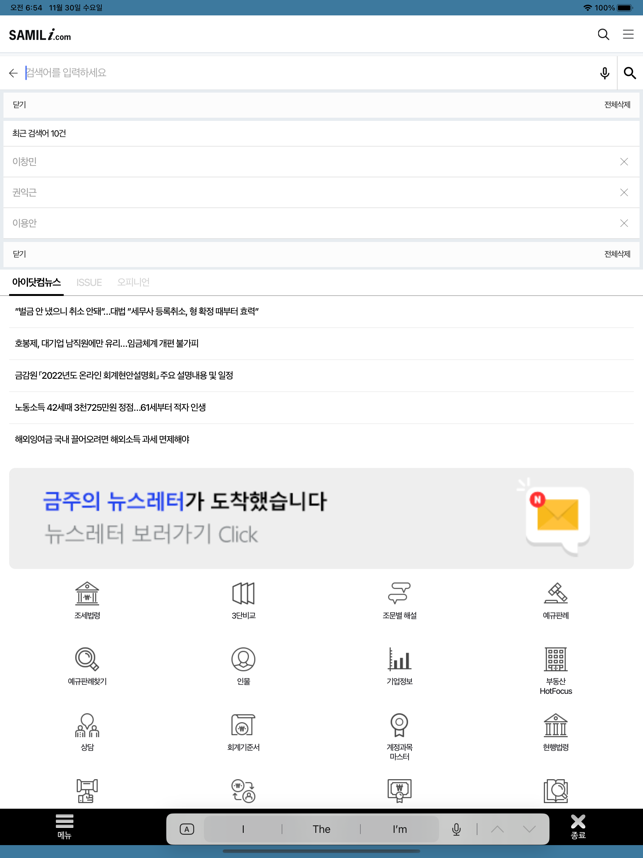The height and width of the screenshot is (858, 643).
Task: Open the 조세법령 icon
Action: pos(87,594)
